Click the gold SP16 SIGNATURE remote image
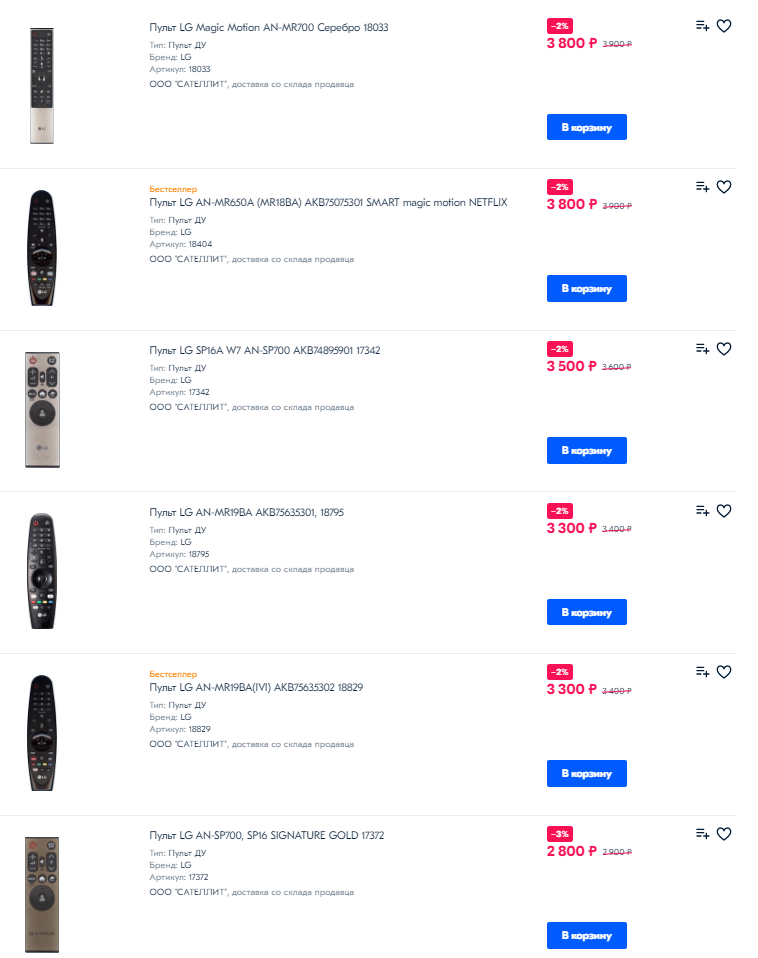758x958 pixels. [x=42, y=894]
